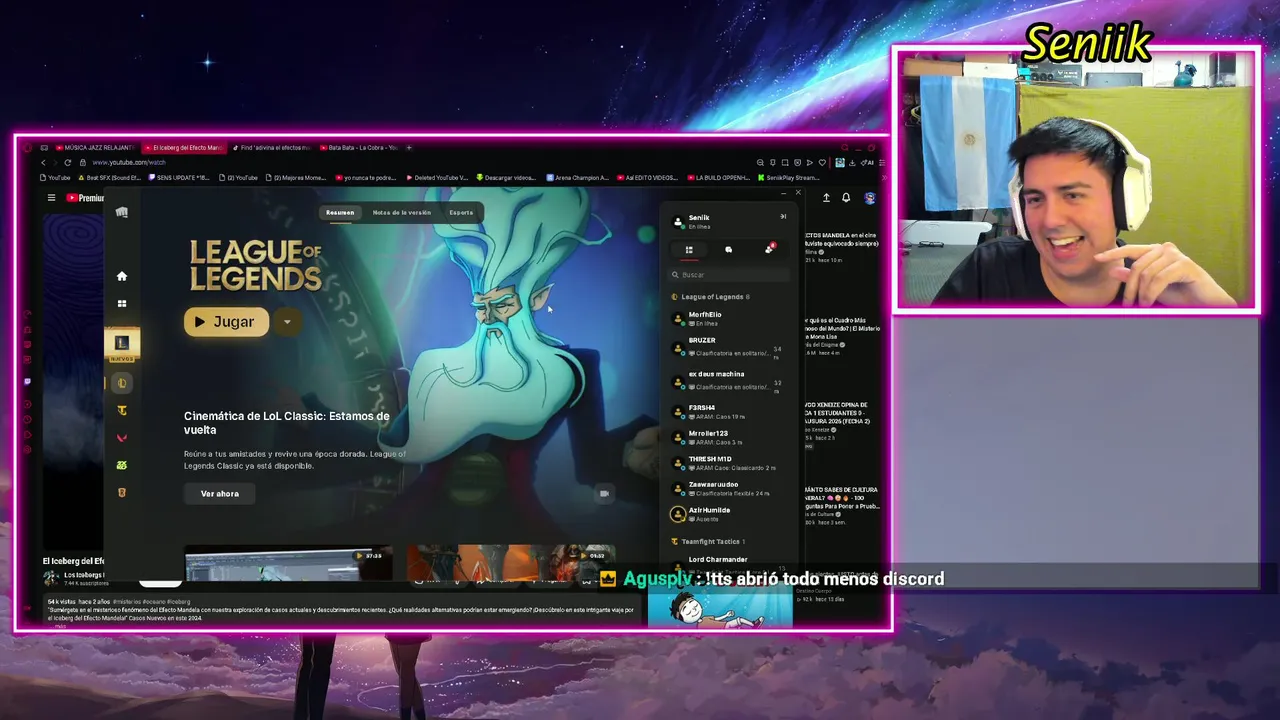Select the orange Legends of Runeterra sidebar icon
Image resolution: width=1280 pixels, height=720 pixels.
(122, 492)
